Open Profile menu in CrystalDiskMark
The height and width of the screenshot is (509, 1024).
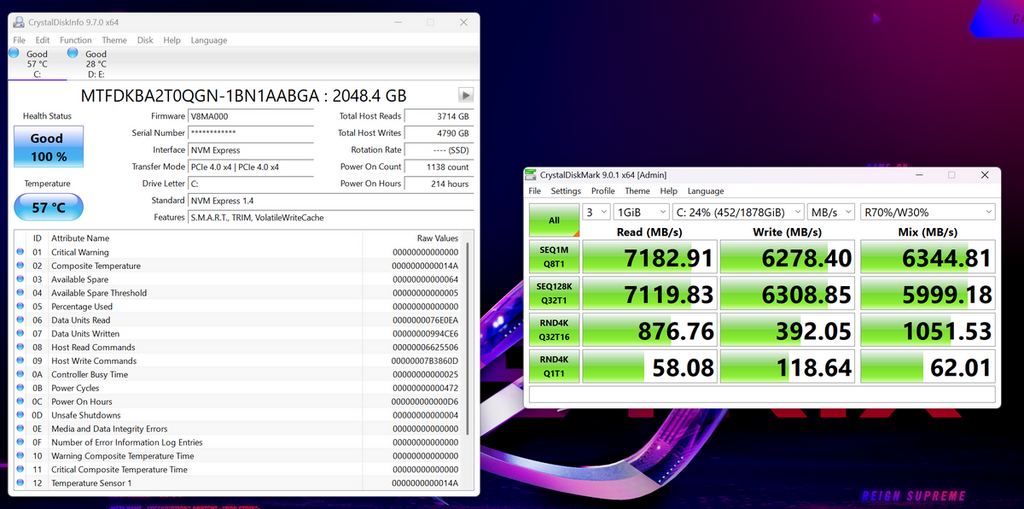(x=603, y=191)
